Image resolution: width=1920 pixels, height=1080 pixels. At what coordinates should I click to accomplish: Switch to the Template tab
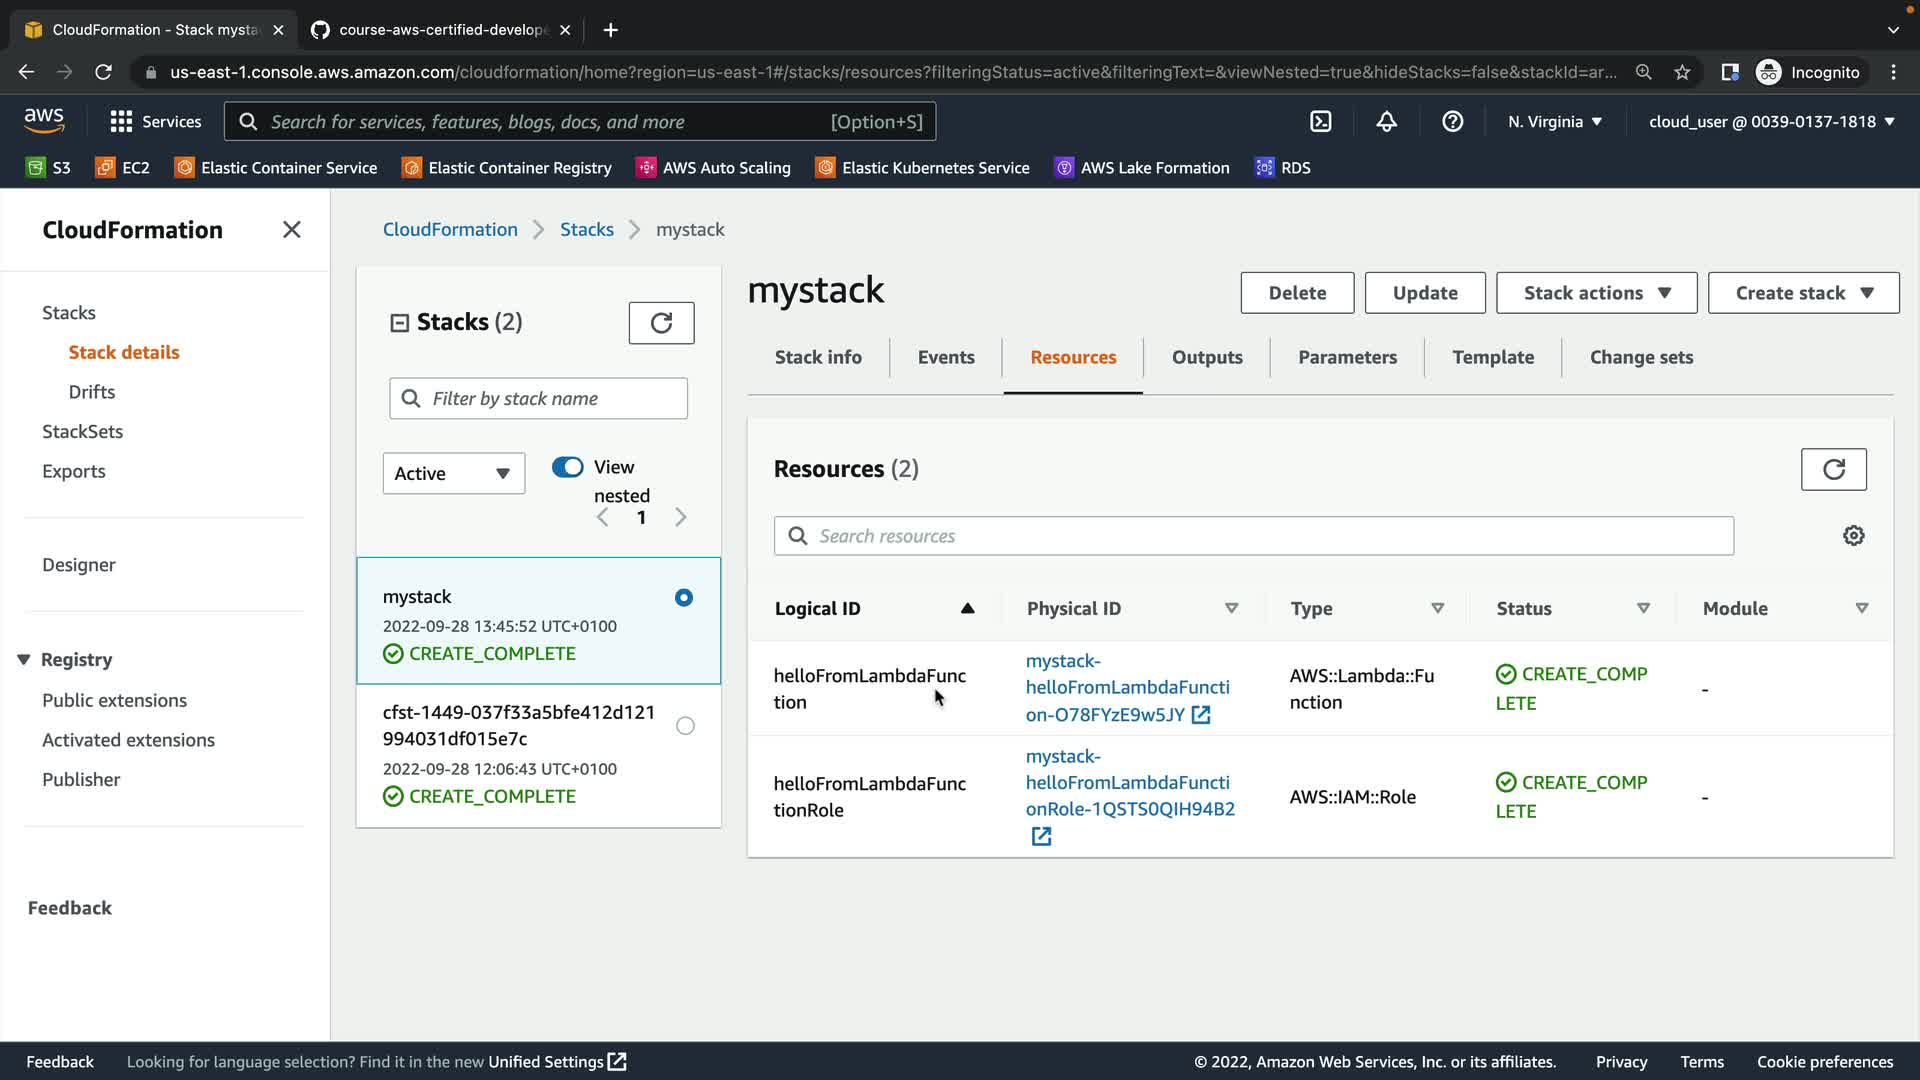click(x=1492, y=357)
